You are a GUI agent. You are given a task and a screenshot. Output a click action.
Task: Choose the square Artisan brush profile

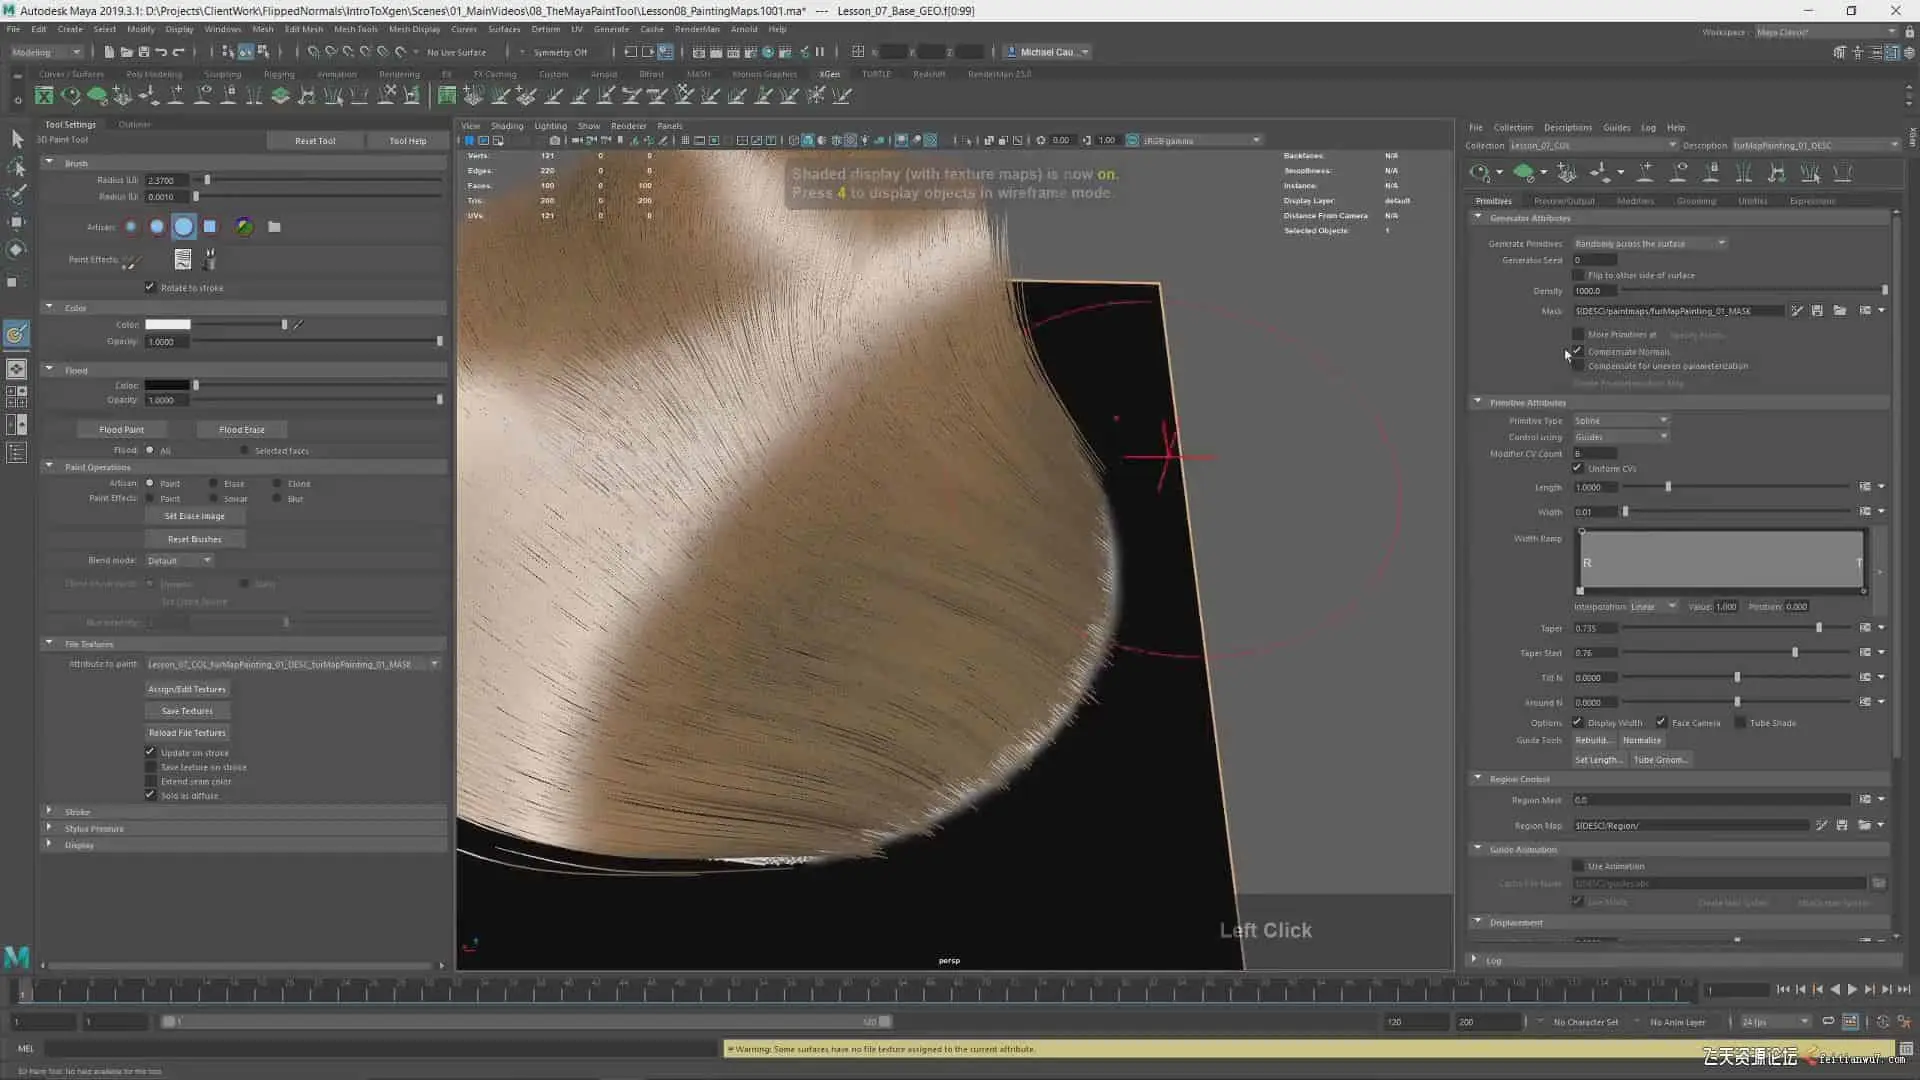coord(210,227)
